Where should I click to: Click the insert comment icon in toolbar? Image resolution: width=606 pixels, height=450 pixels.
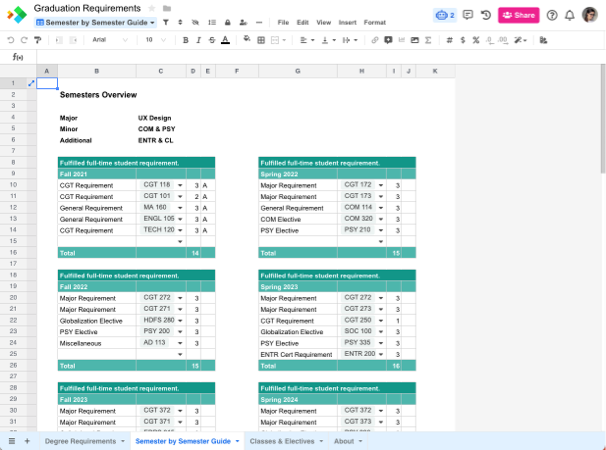tap(388, 40)
